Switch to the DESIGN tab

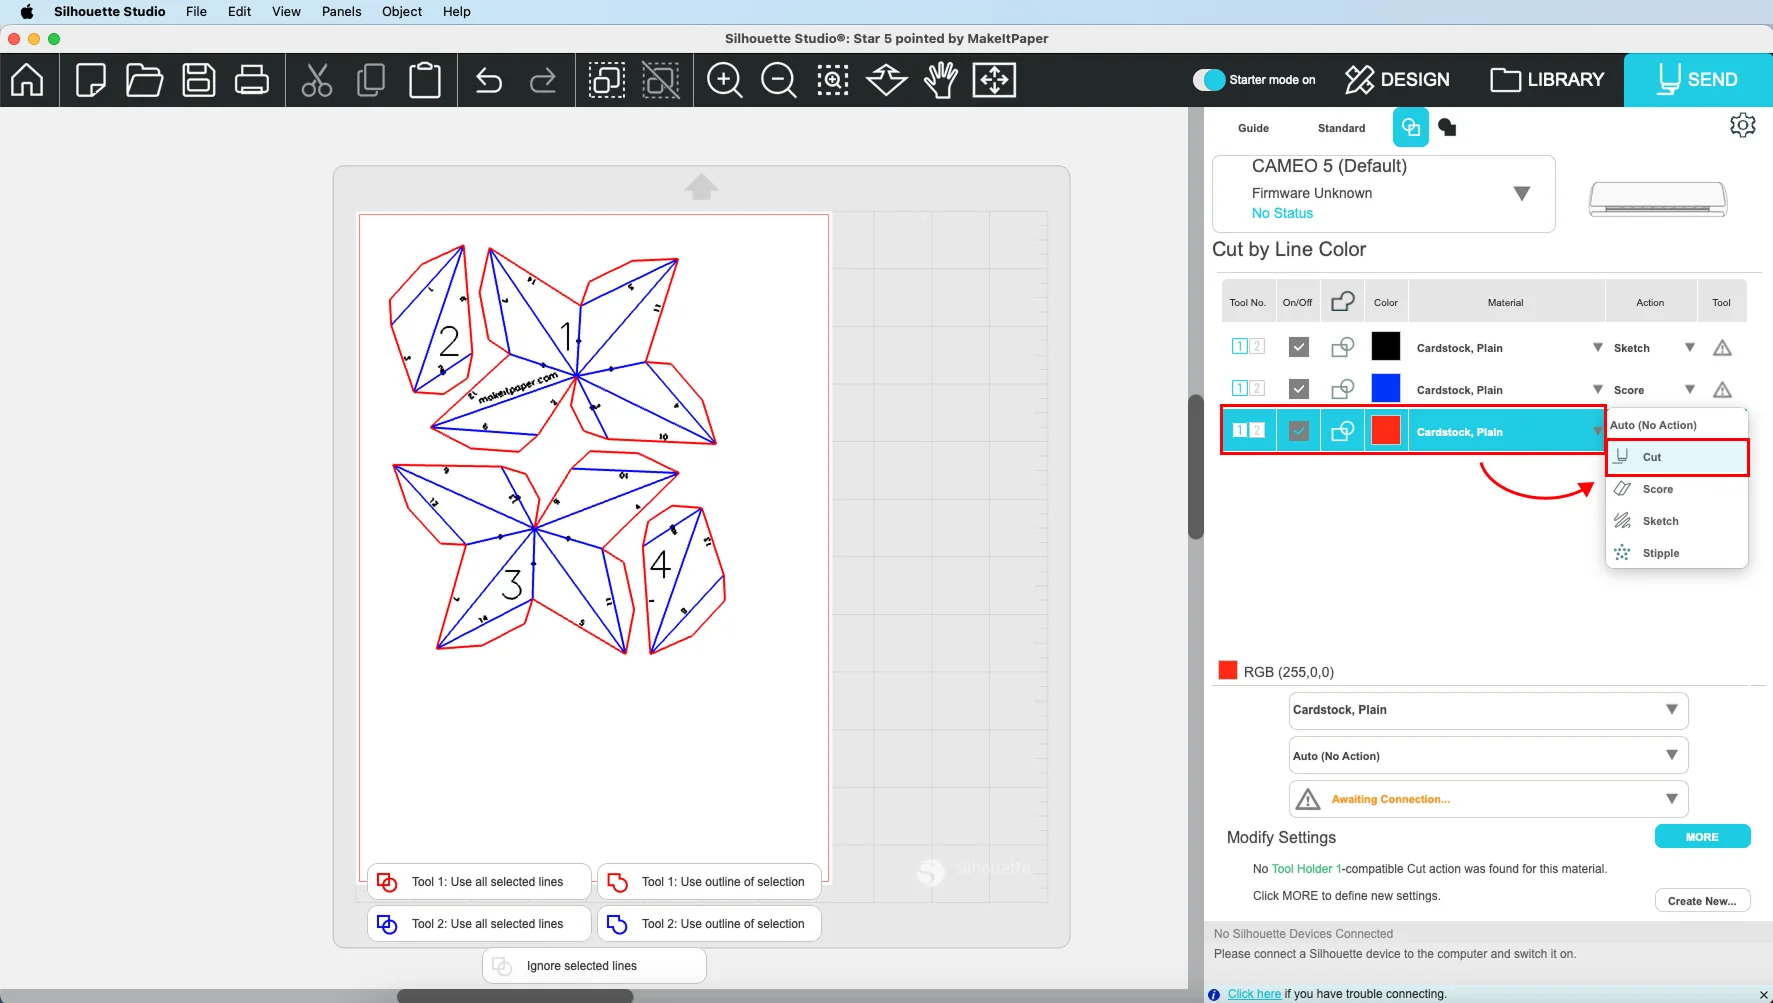1397,79
